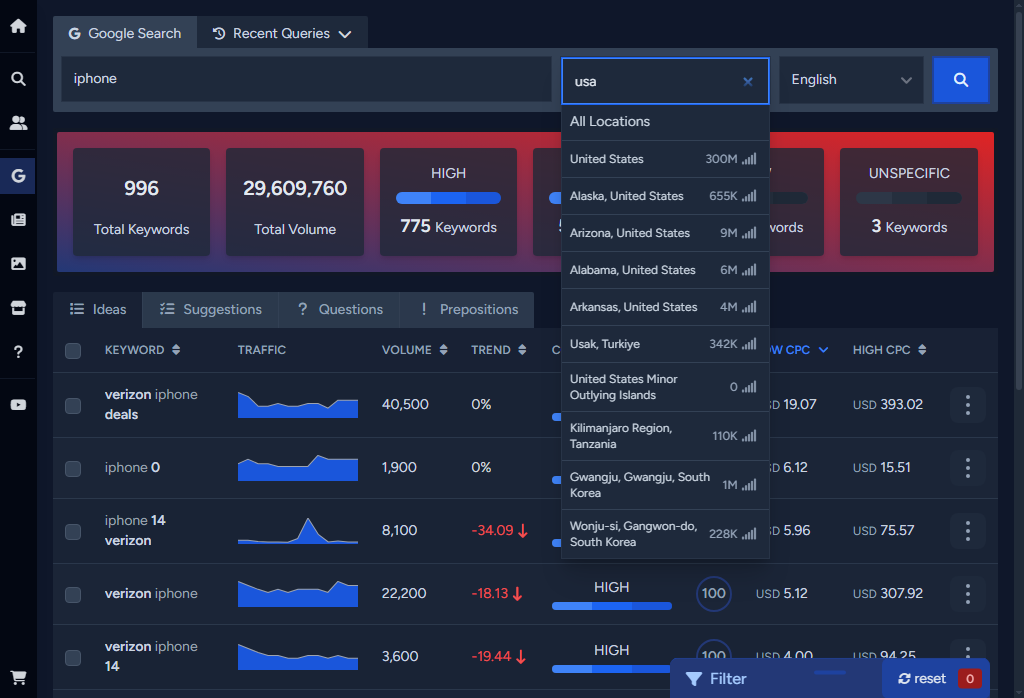Select United States Minor Outlying Islands
Screen dimensions: 1024x698
665,387
